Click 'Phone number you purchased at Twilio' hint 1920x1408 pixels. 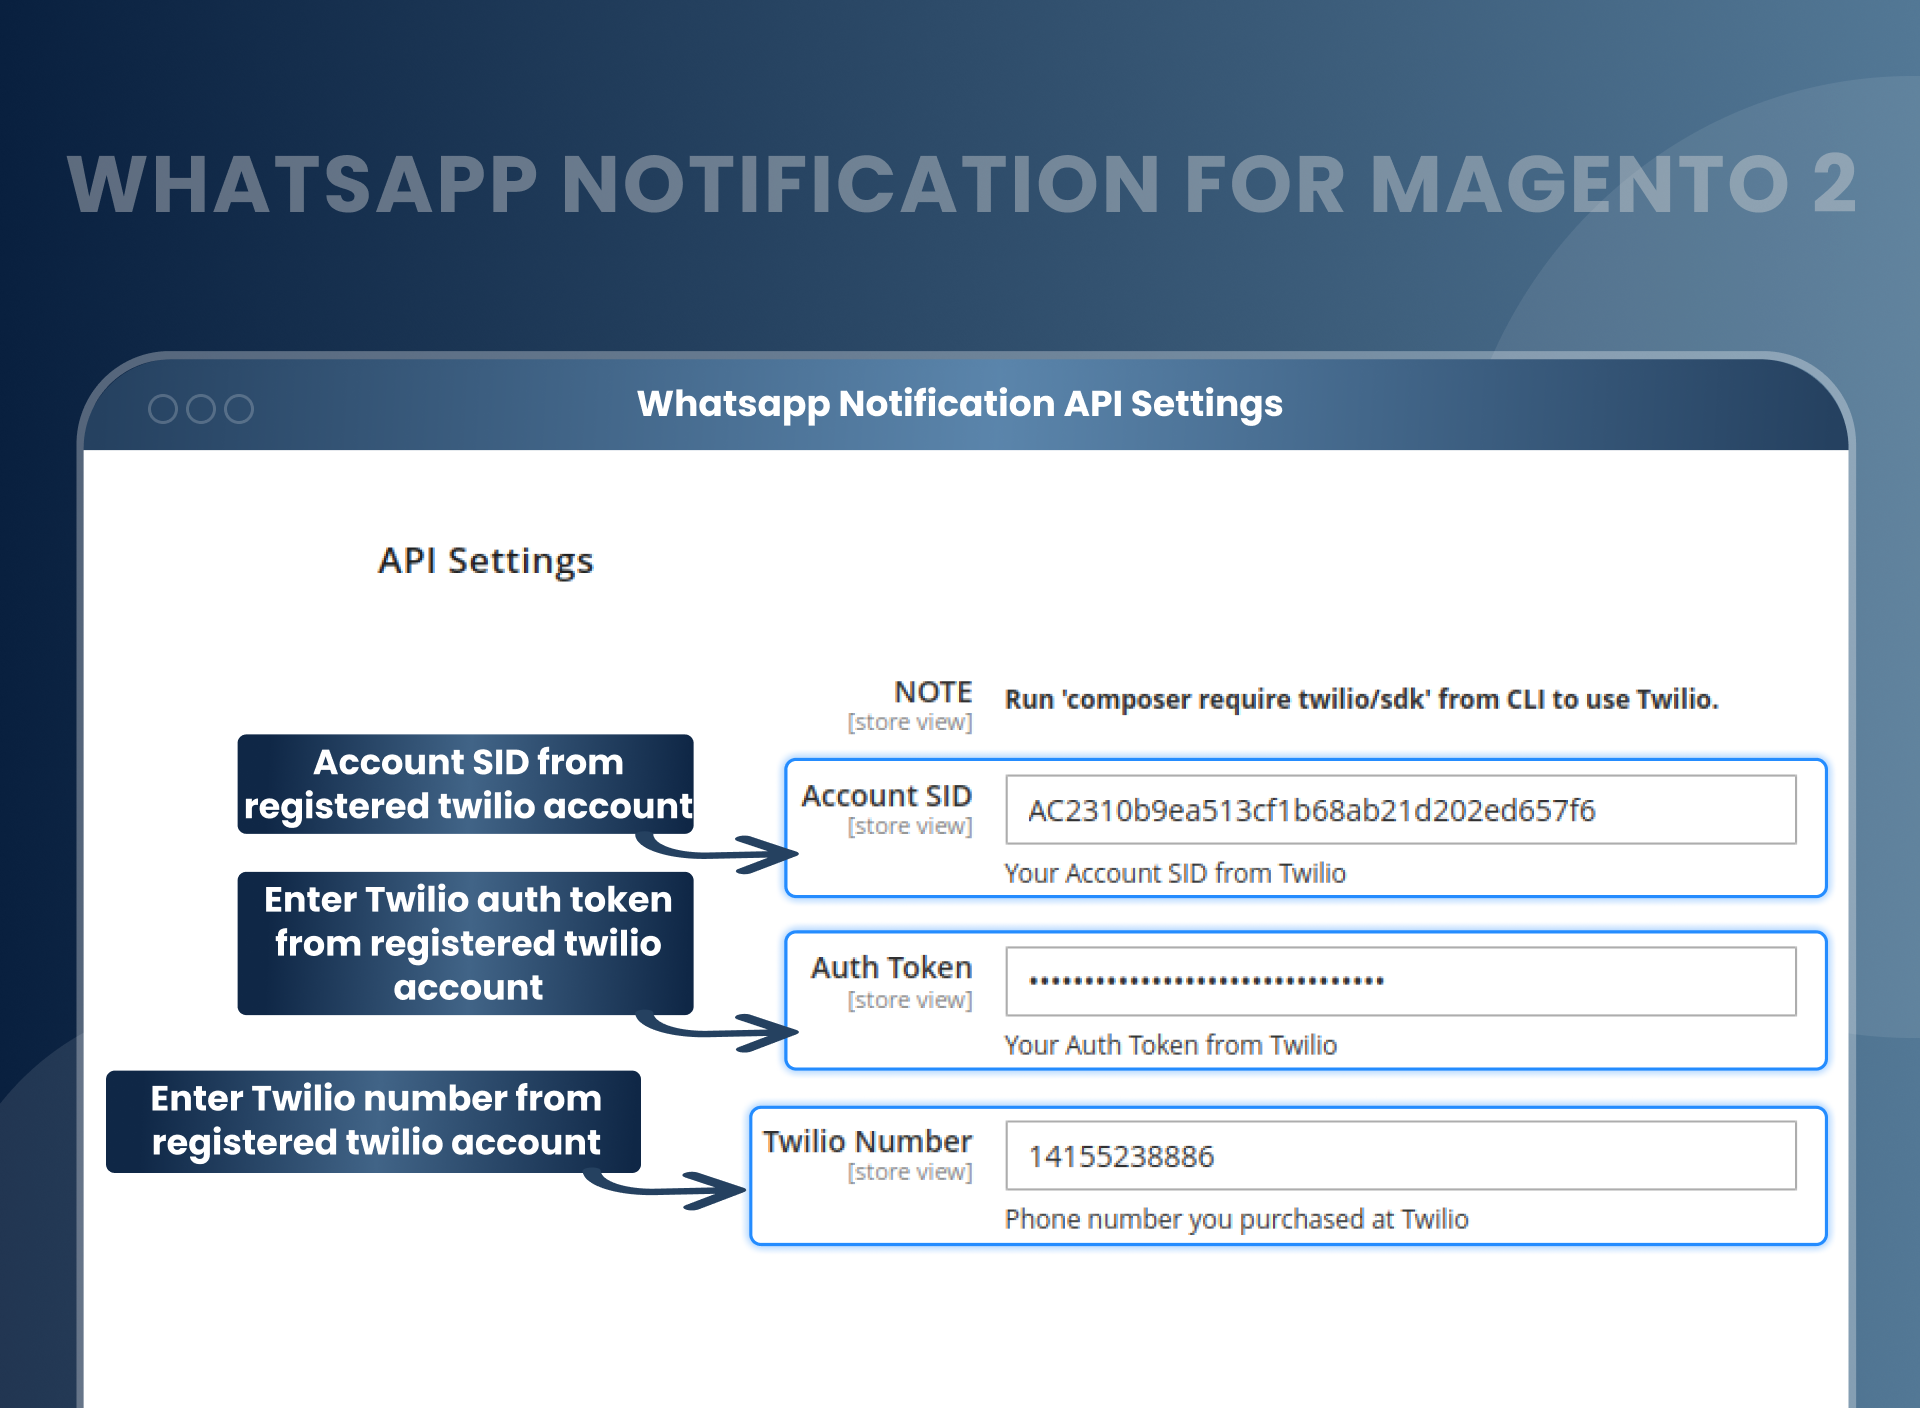click(1236, 1219)
